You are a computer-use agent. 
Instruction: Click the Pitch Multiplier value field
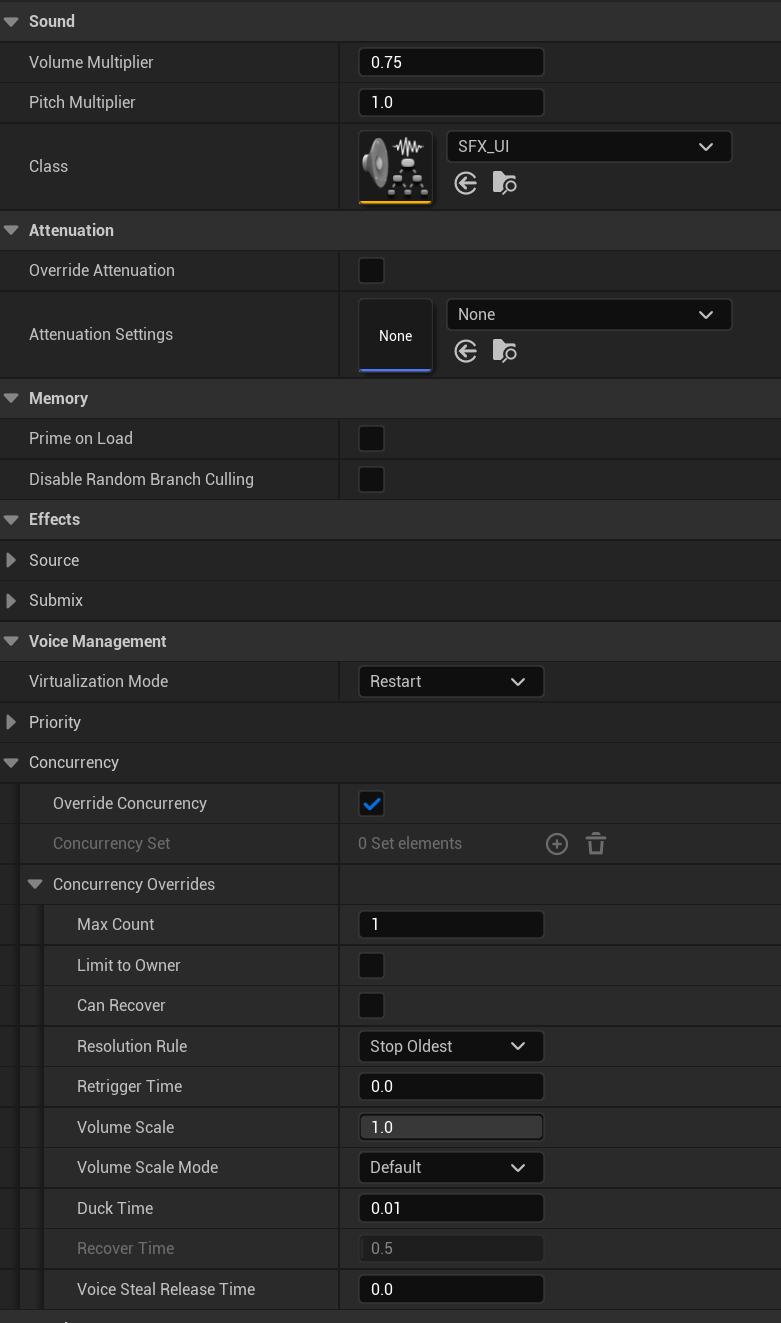(451, 102)
